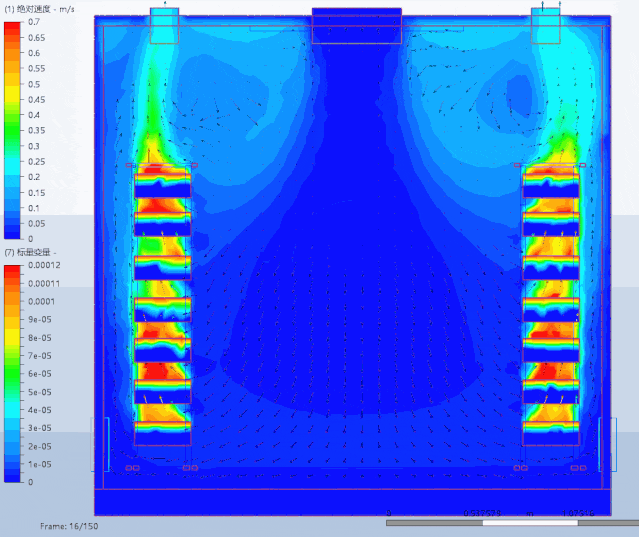Viewport: 639px width, 537px height.
Task: Click the light blue outlined panel on left wall
Action: click(x=100, y=443)
